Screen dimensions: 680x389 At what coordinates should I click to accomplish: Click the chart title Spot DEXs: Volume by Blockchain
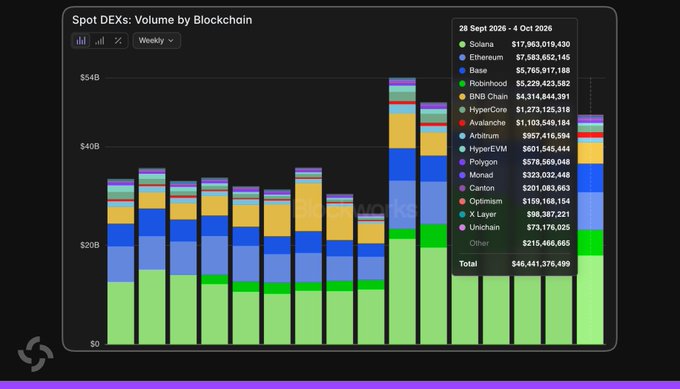click(x=162, y=20)
